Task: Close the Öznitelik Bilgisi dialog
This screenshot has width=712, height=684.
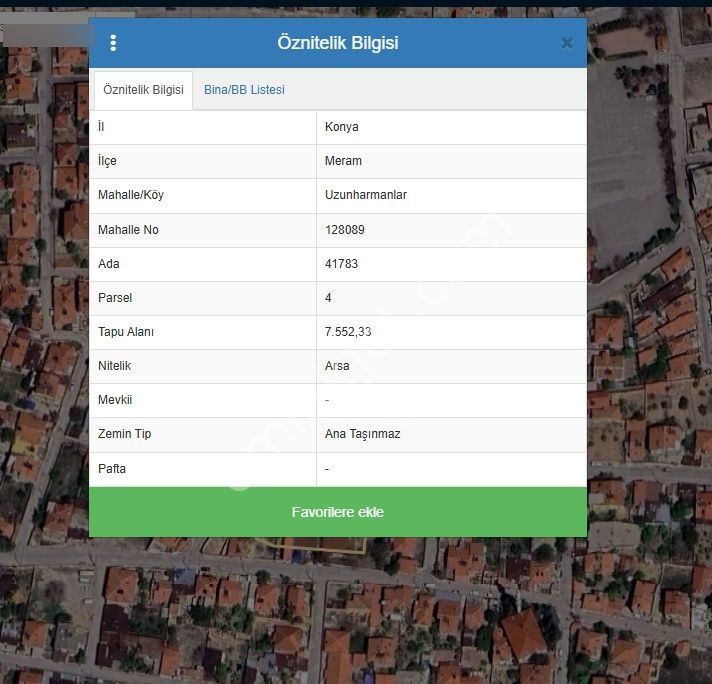Action: click(x=566, y=43)
